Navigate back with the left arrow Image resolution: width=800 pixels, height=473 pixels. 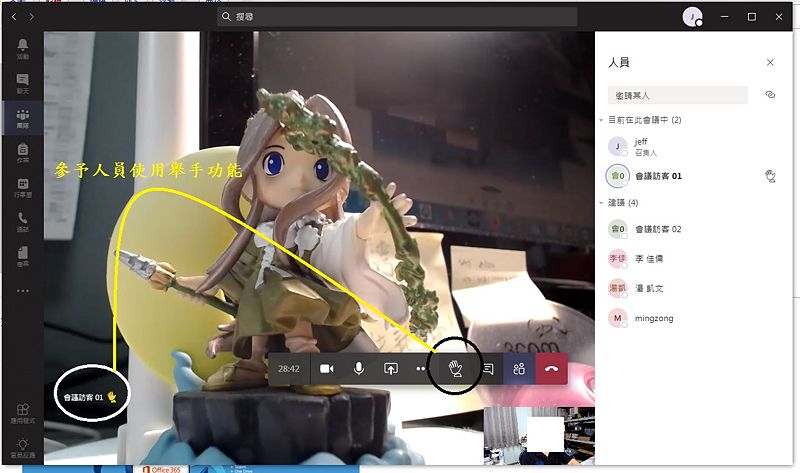click(x=14, y=17)
